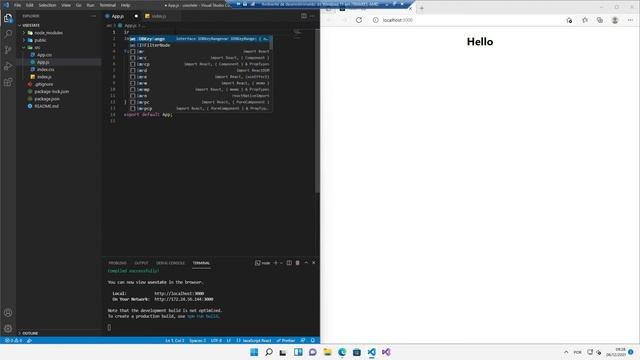Image resolution: width=640 pixels, height=360 pixels.
Task: Open the File menu
Action: point(18,5)
